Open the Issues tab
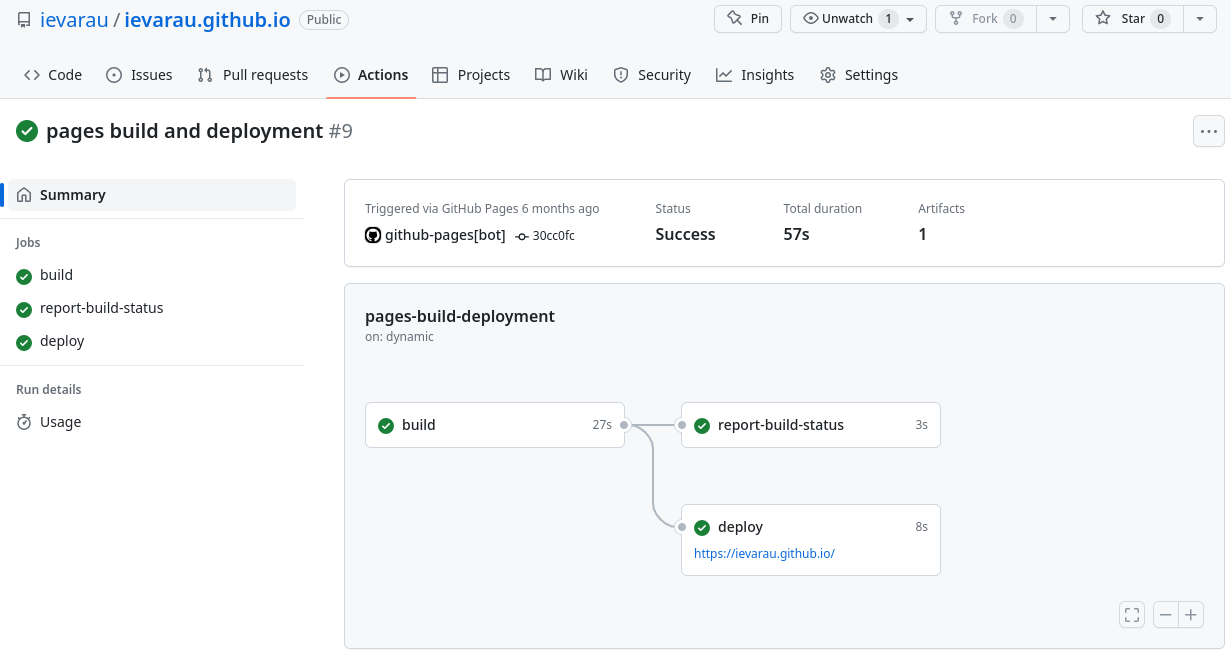Screen dimensions: 1231x654 tap(139, 75)
